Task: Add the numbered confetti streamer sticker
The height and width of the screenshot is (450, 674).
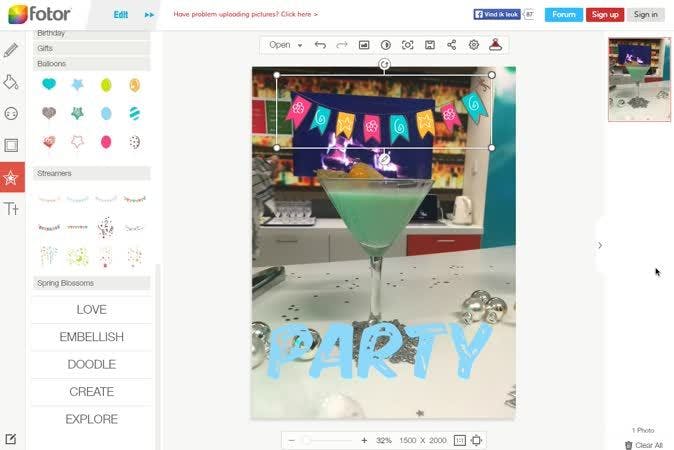Action: click(106, 227)
